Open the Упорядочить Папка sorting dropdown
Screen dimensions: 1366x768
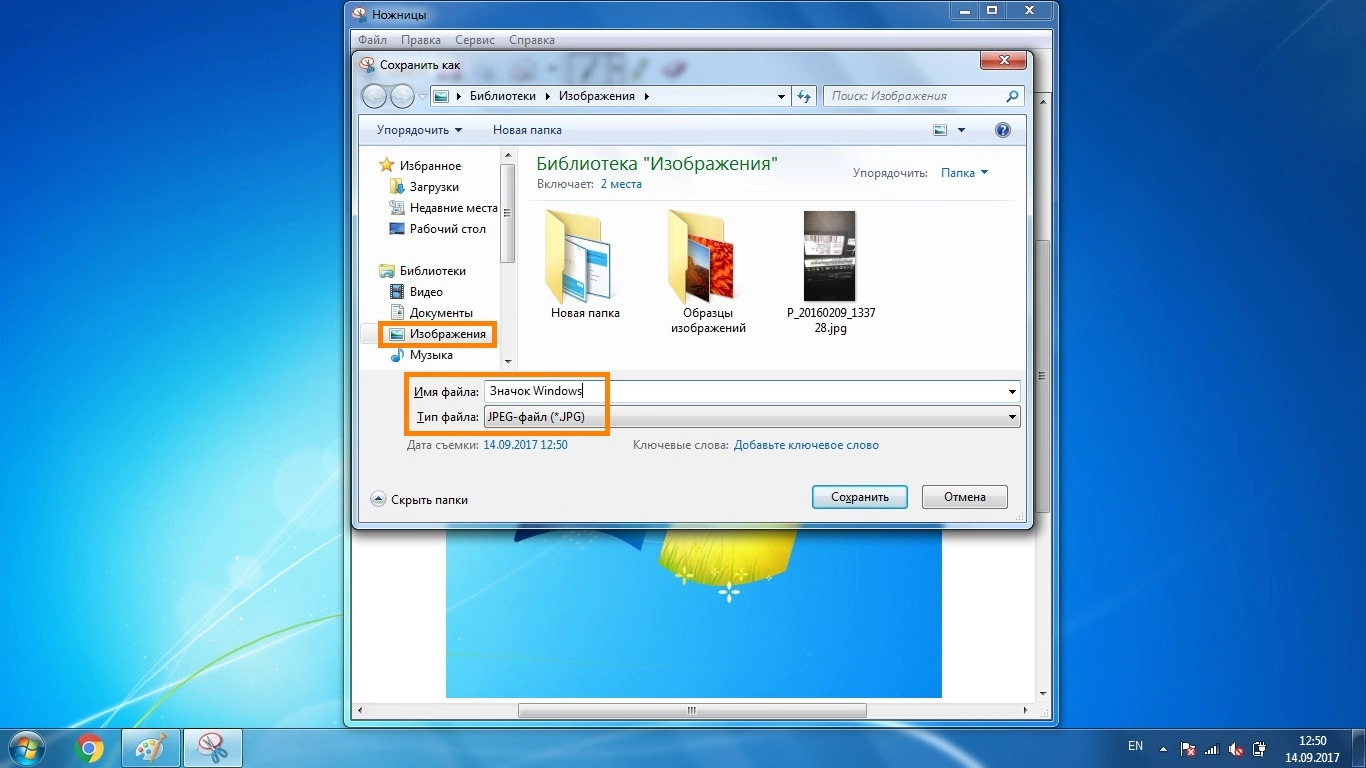tap(963, 172)
